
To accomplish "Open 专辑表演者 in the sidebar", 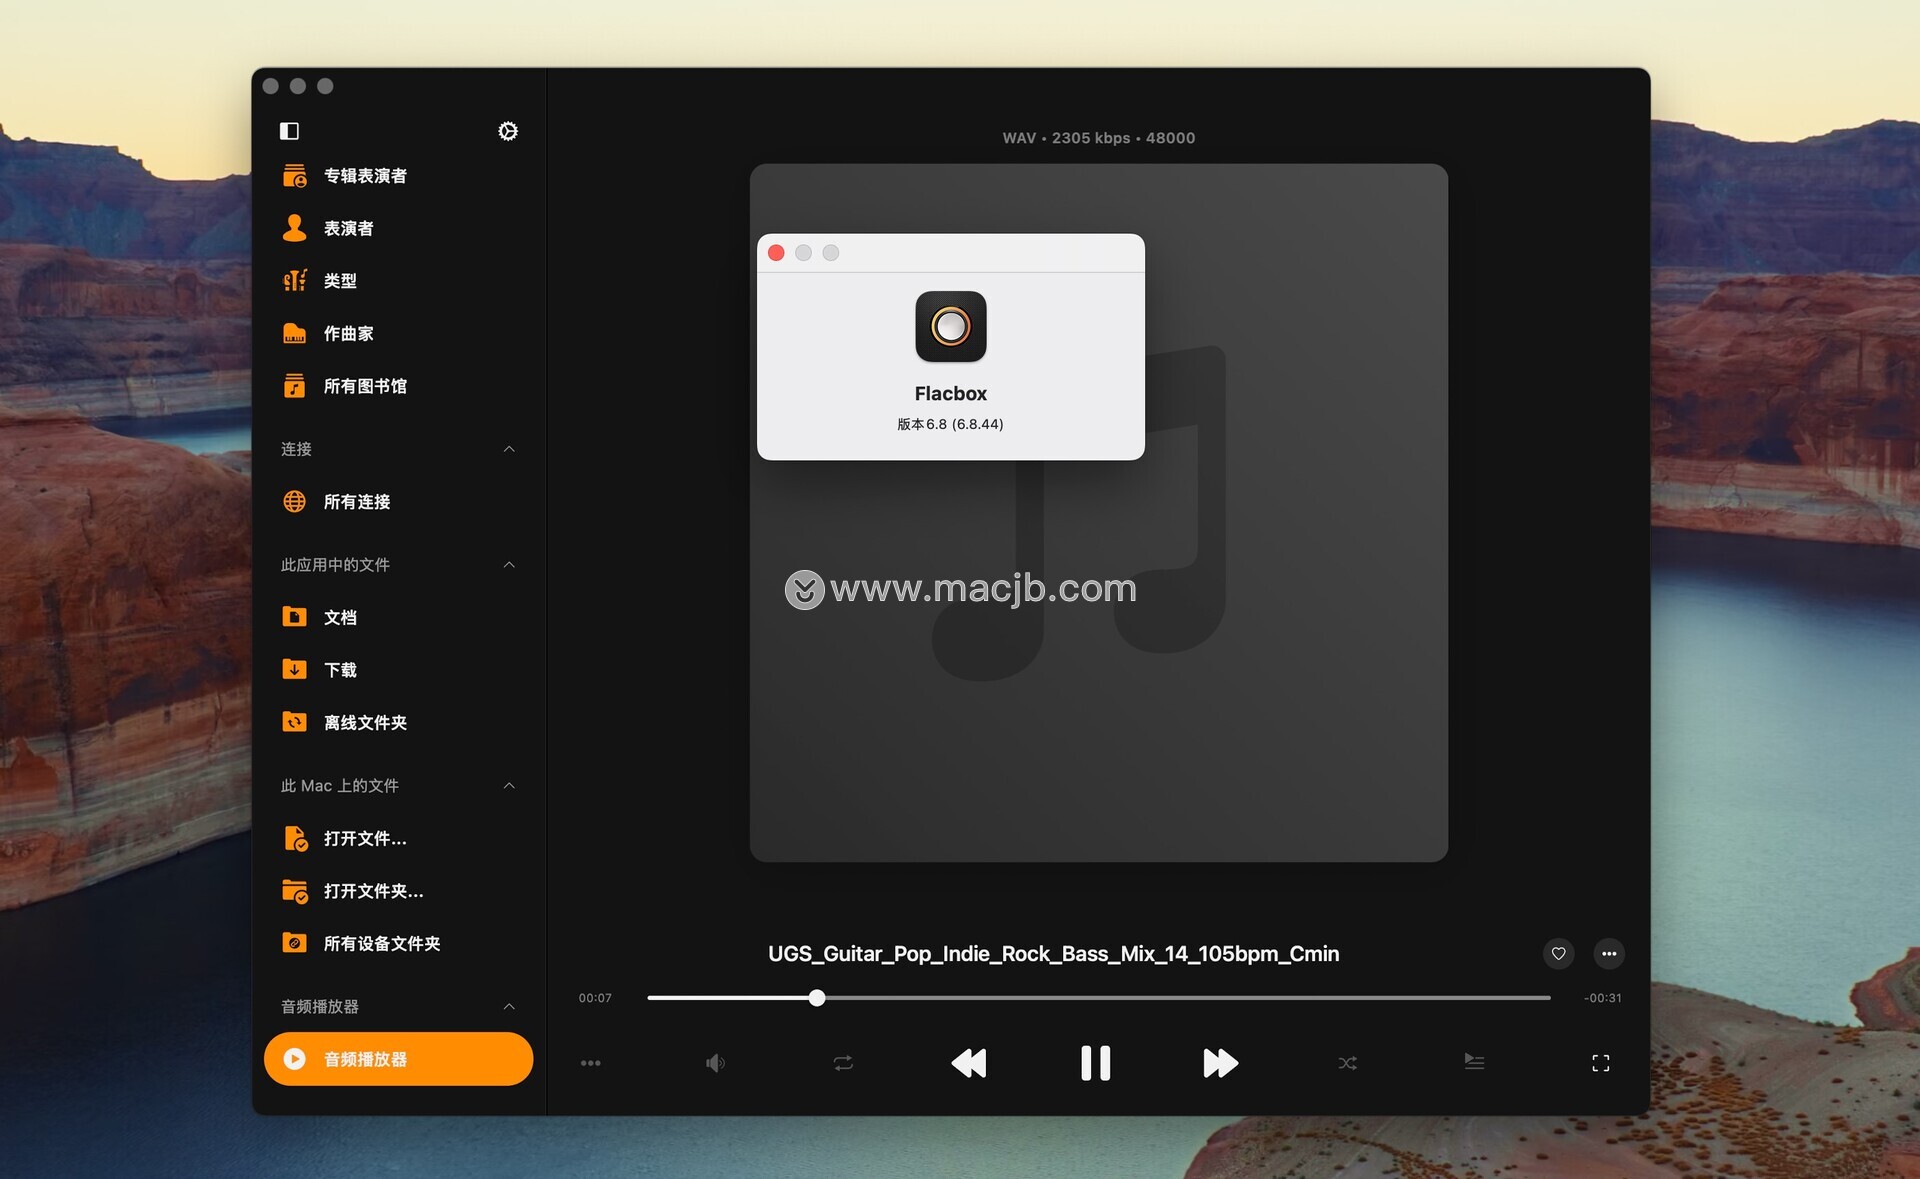I will pos(398,176).
